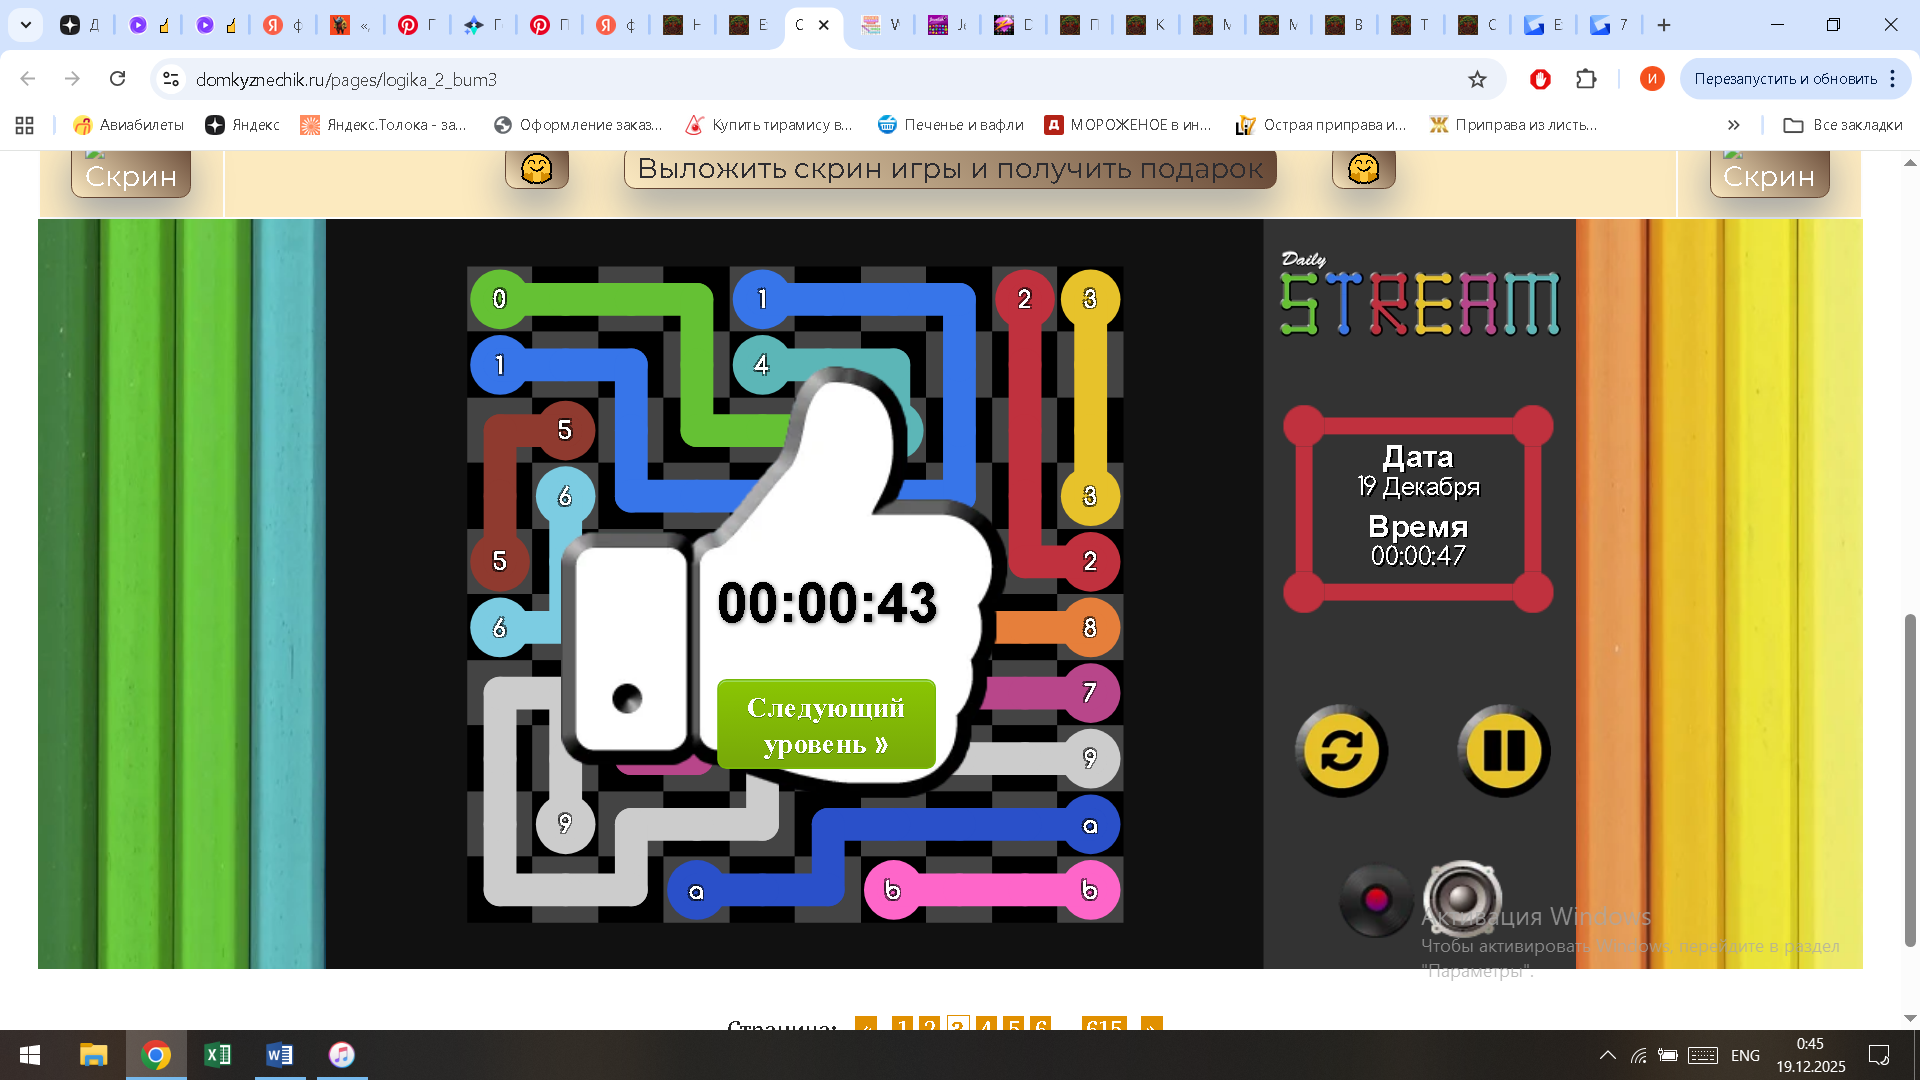The width and height of the screenshot is (1920, 1080).
Task: Launch Excel from the taskbar
Action: coord(217,1055)
